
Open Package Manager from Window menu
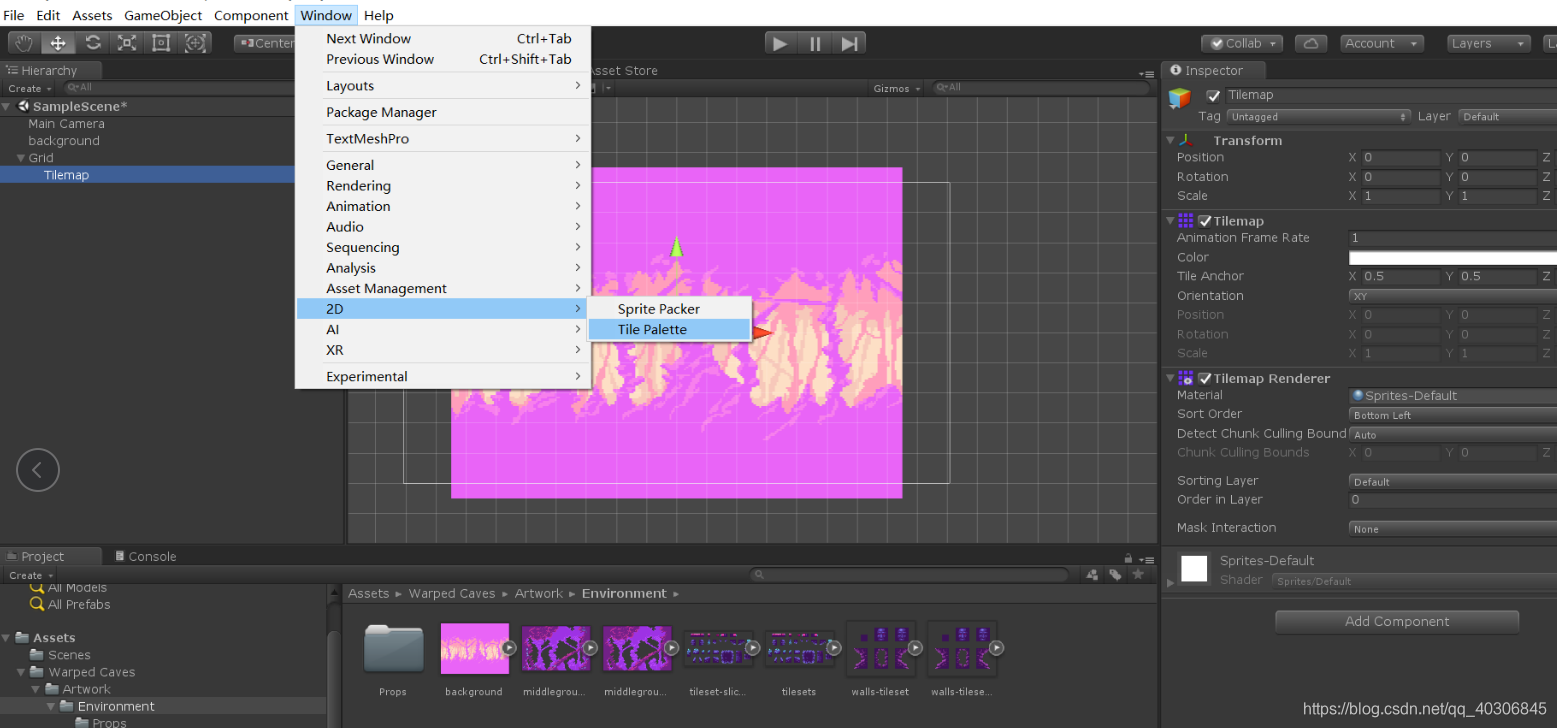(443, 112)
